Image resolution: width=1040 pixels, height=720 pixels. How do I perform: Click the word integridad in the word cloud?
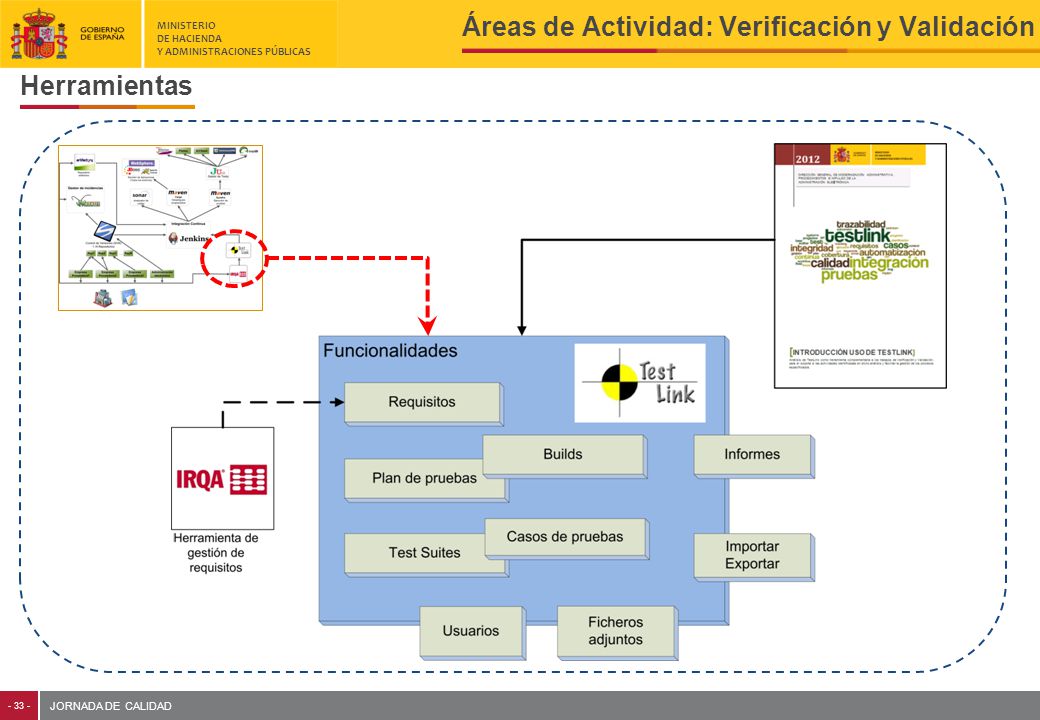811,248
